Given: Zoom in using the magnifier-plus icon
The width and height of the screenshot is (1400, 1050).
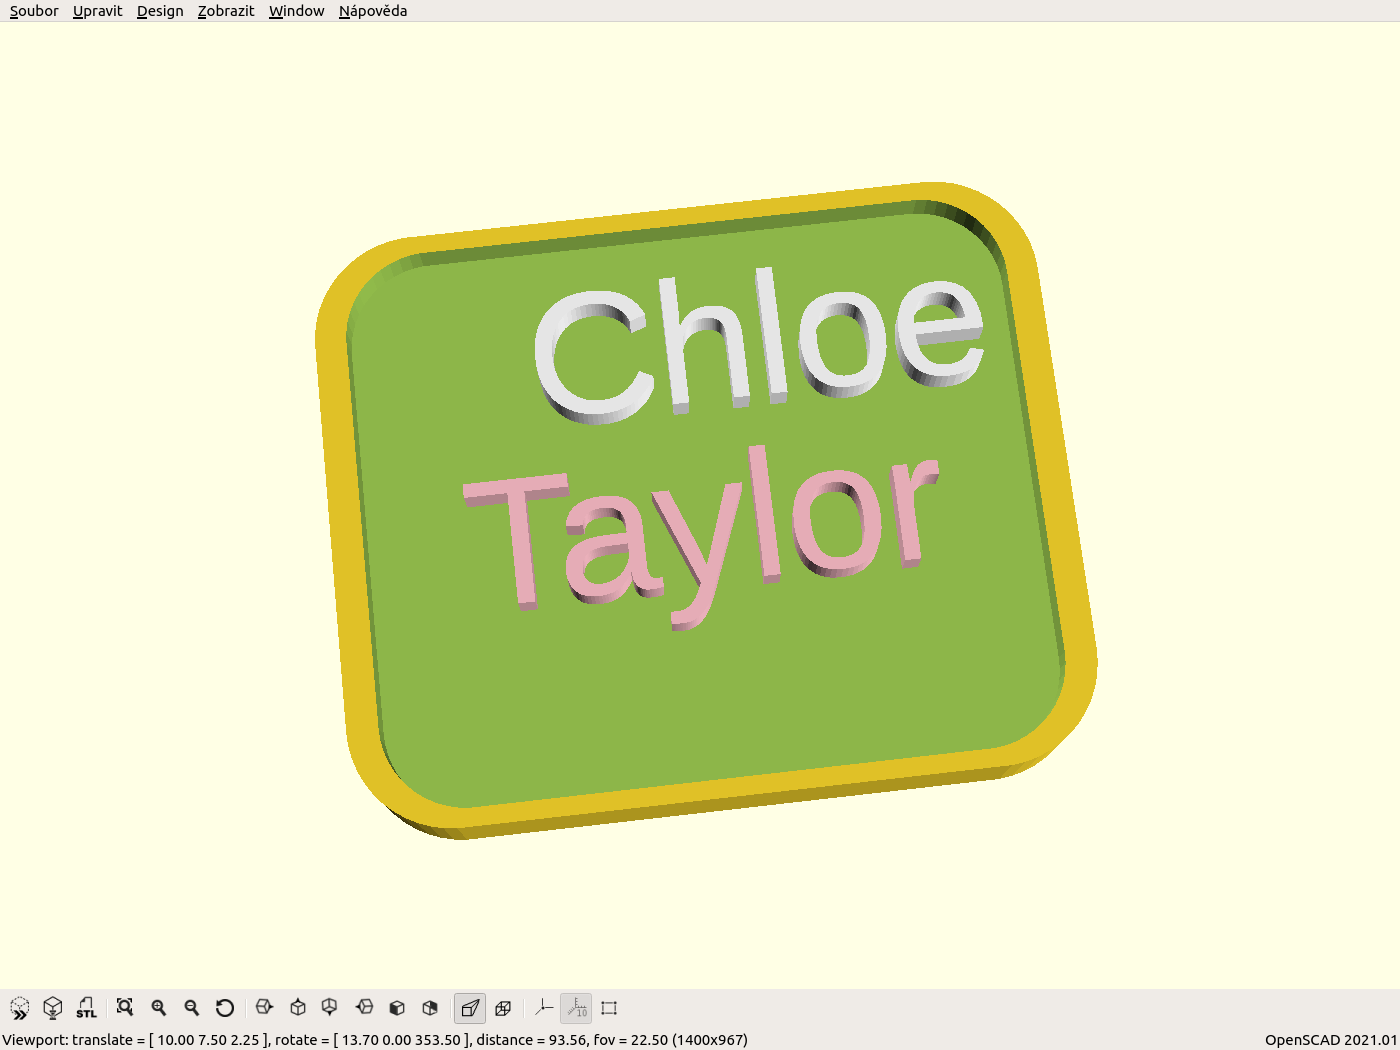Looking at the screenshot, I should pyautogui.click(x=159, y=1008).
